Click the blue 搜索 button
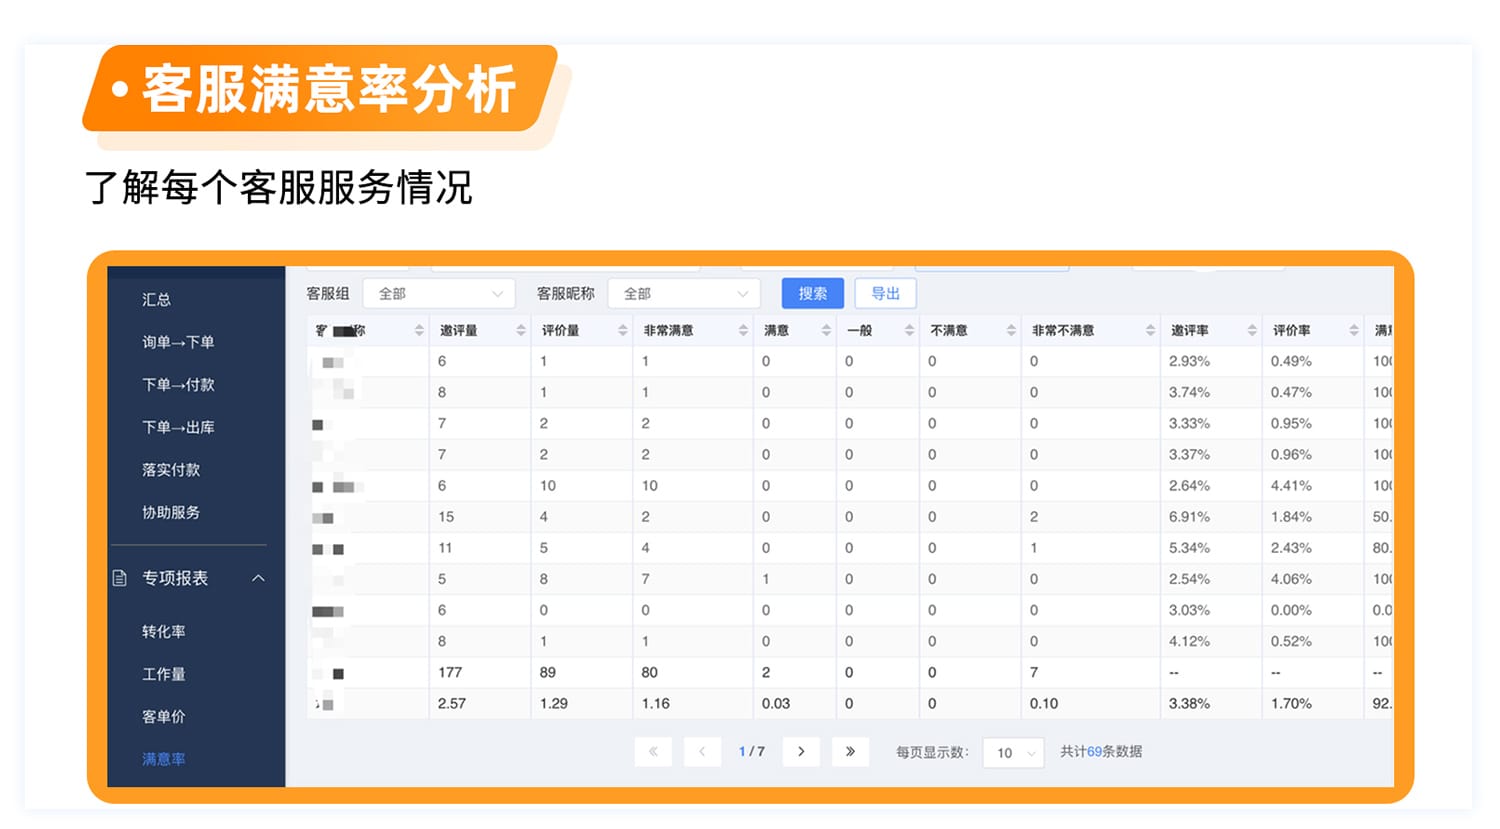This screenshot has height=829, width=1500. (x=812, y=294)
